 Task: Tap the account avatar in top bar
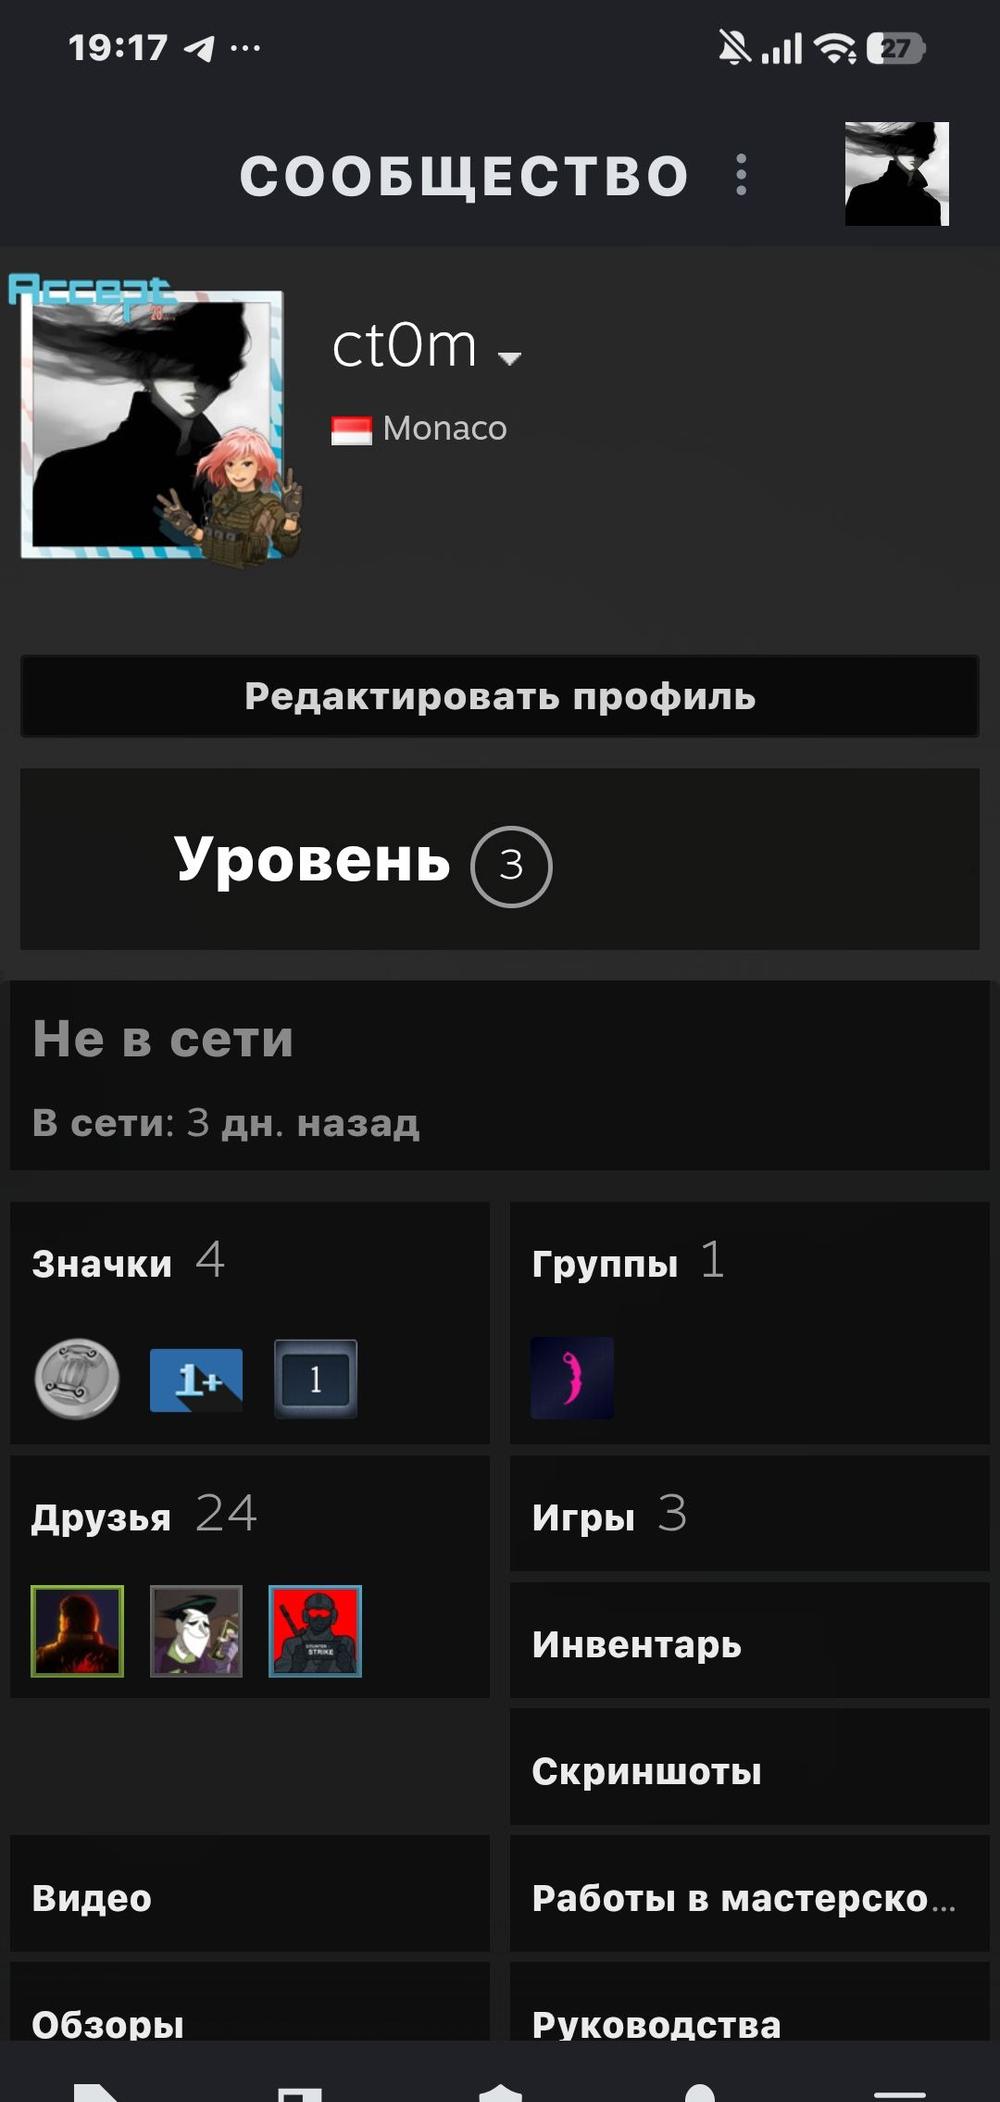pos(897,174)
